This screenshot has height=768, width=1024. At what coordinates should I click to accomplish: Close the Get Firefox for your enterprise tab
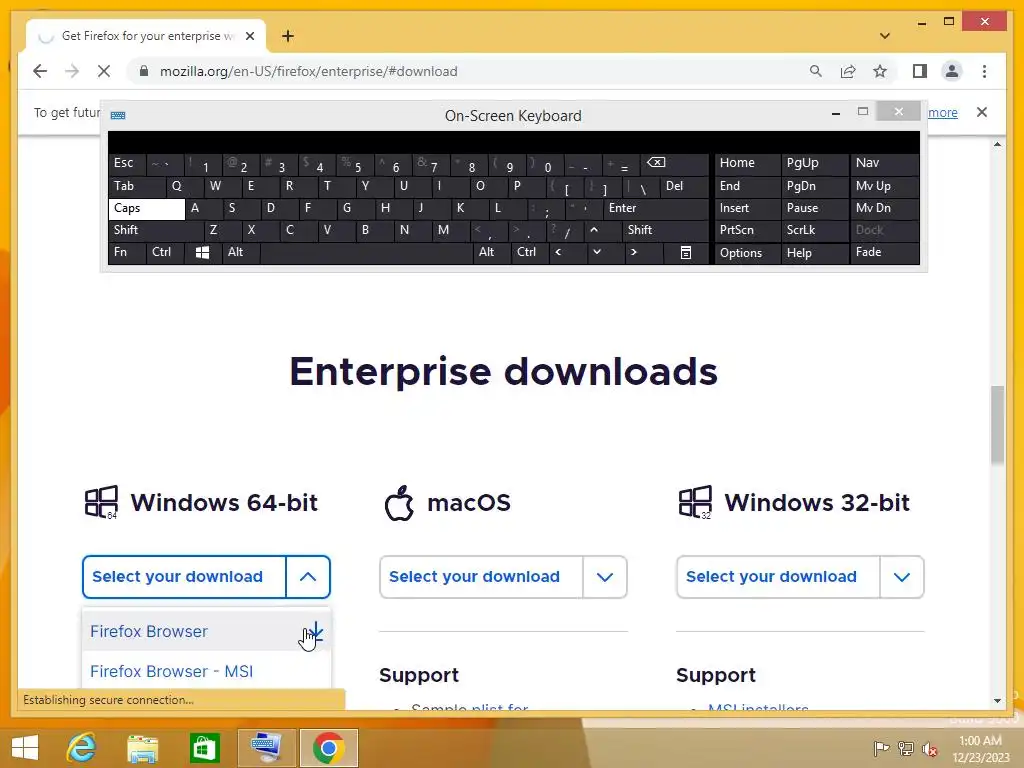pos(250,36)
